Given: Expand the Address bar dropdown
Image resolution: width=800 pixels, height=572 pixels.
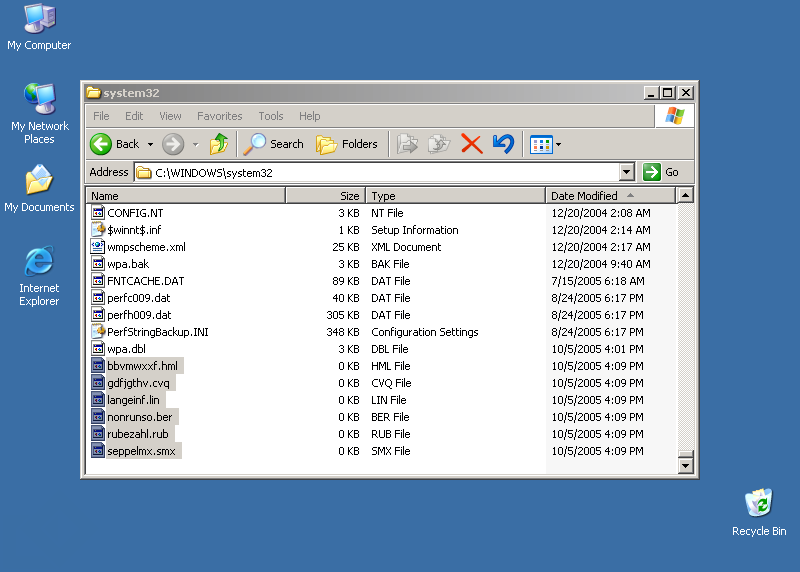Looking at the screenshot, I should [x=627, y=172].
